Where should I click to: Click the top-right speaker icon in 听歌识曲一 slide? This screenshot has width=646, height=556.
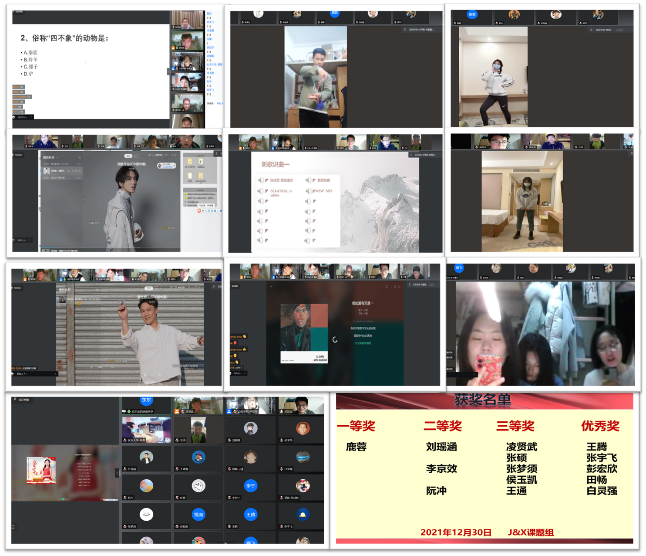309,180
